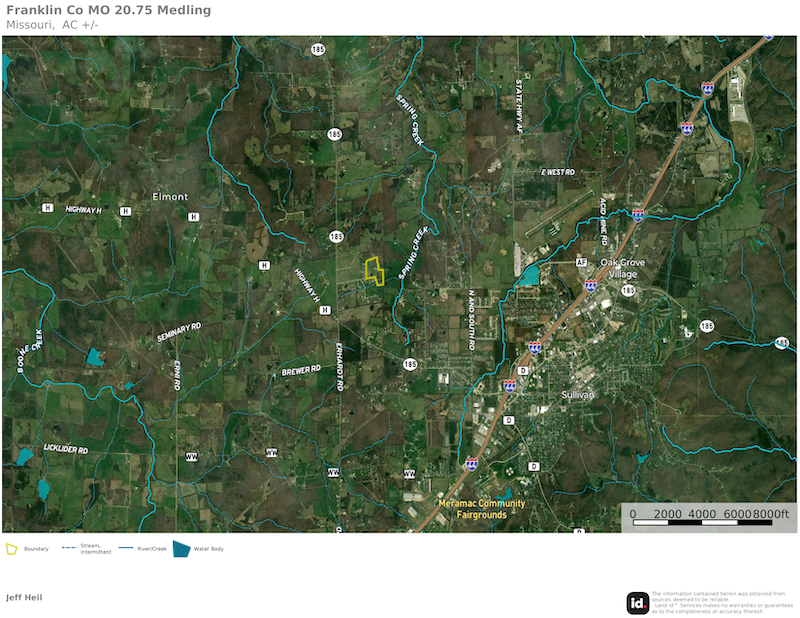Click the Brewer Rd road label
The image size is (800, 618).
300,370
